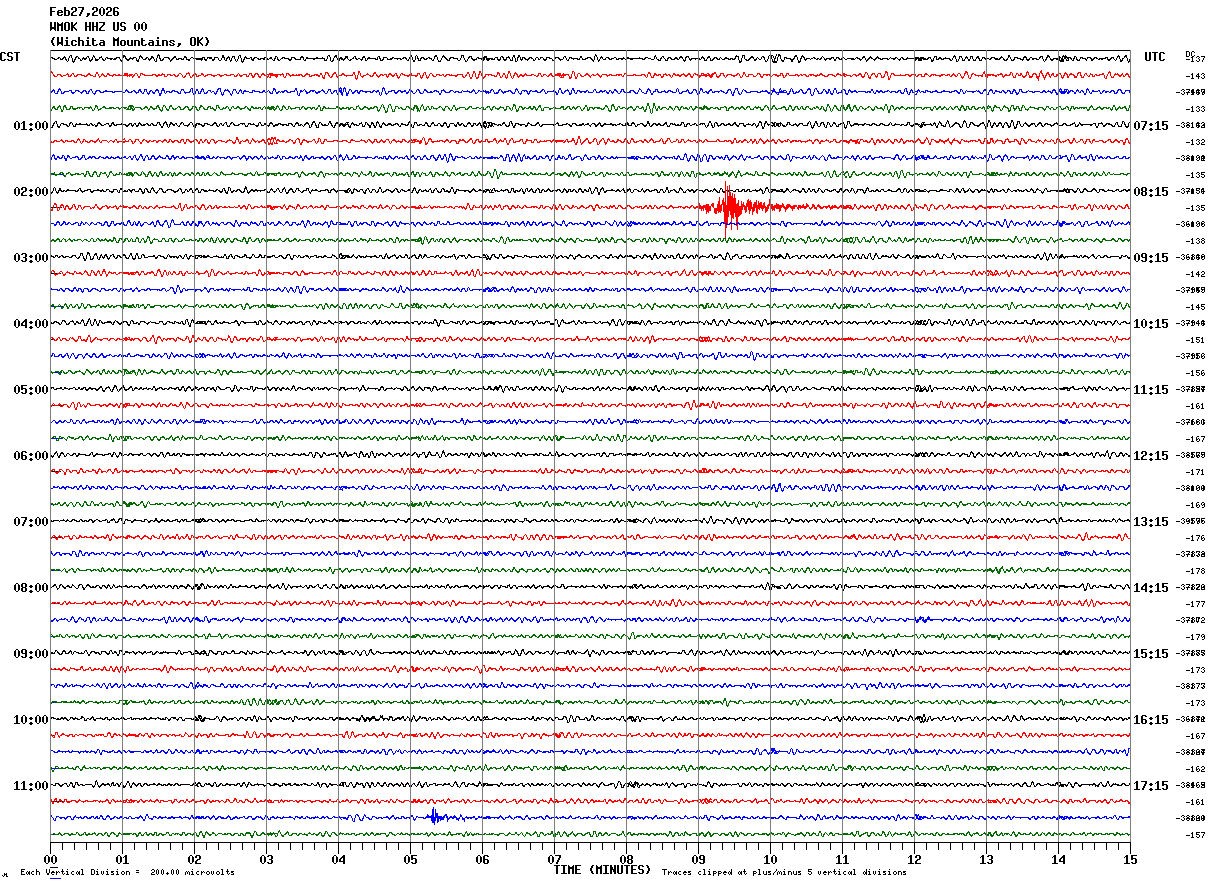This screenshot has height=886, width=1210.
Task: Click the DC offset value -171
Action: click(1195, 472)
